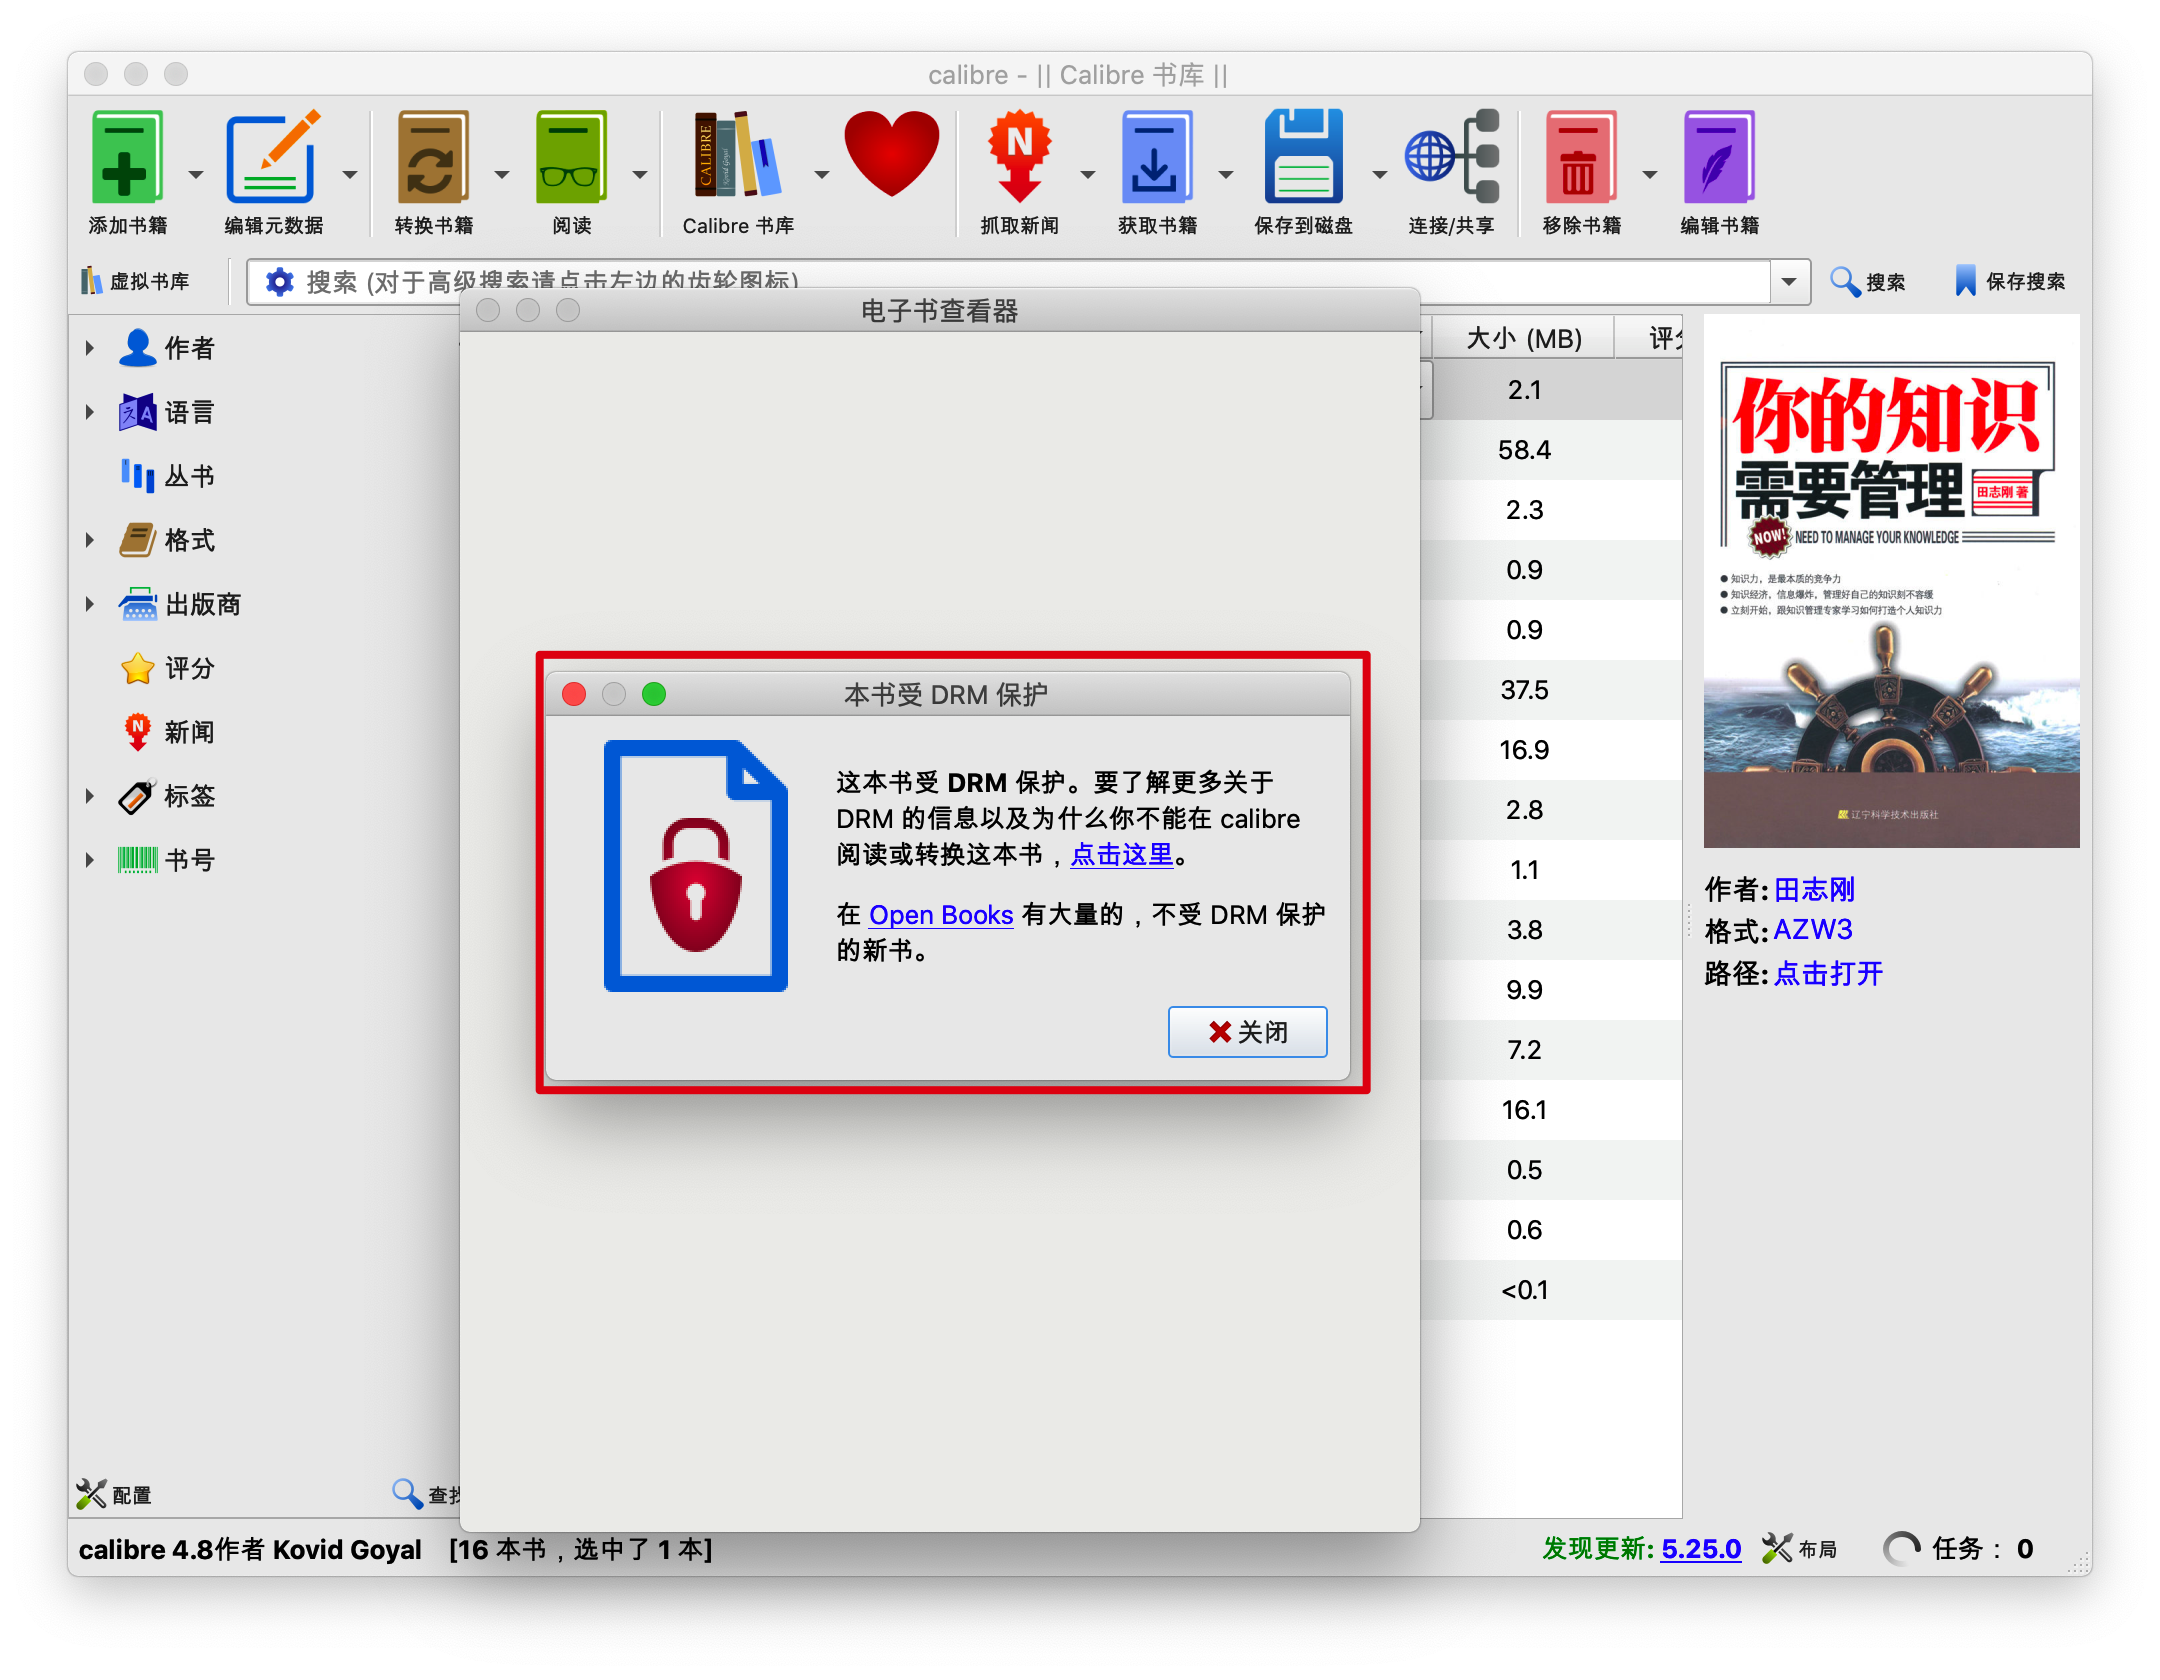Screen dimensions: 2160x1680
Task: Open the Open Books link
Action: pos(941,914)
